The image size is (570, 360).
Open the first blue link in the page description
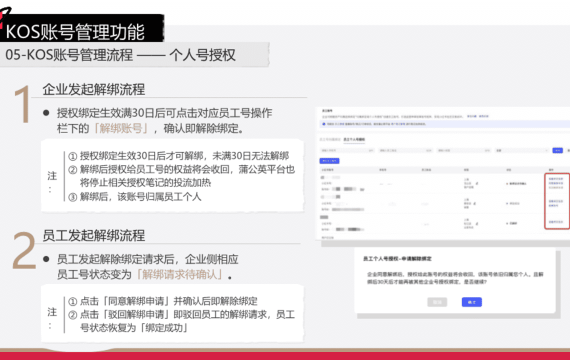tap(472, 116)
